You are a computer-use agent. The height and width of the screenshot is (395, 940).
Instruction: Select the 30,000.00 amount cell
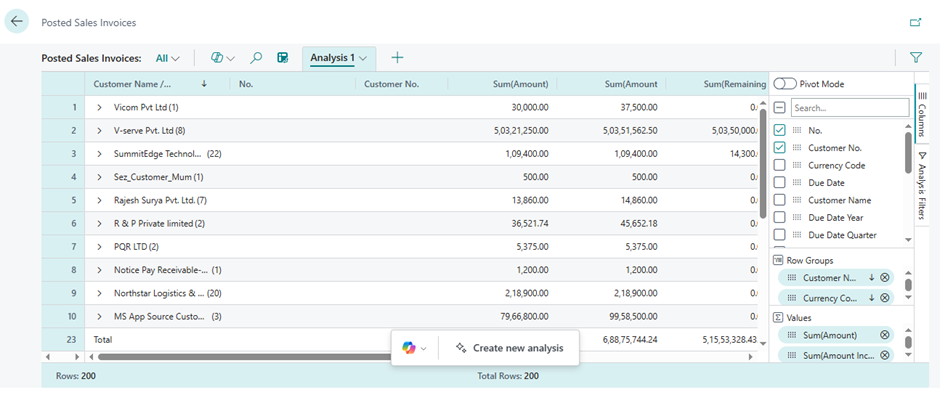coord(502,107)
